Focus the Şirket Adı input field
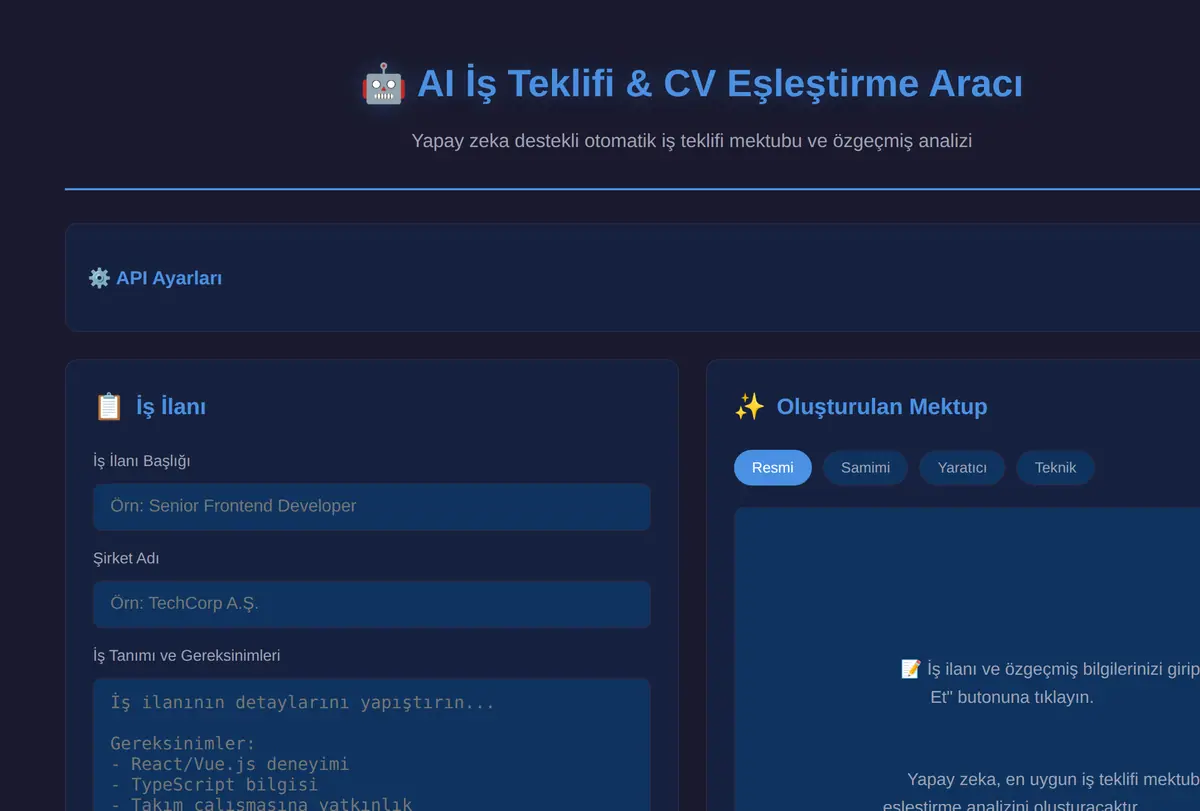 [x=372, y=604]
